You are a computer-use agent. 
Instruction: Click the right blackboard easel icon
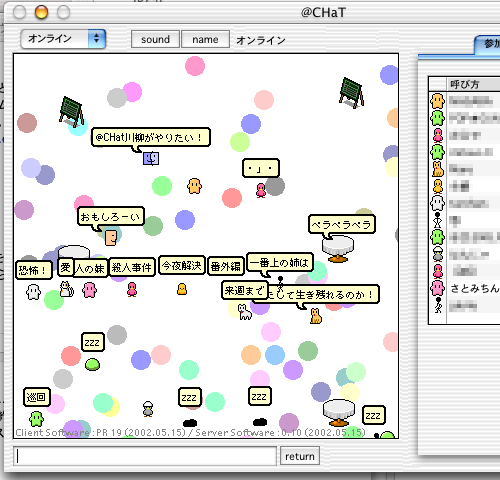coord(351,93)
